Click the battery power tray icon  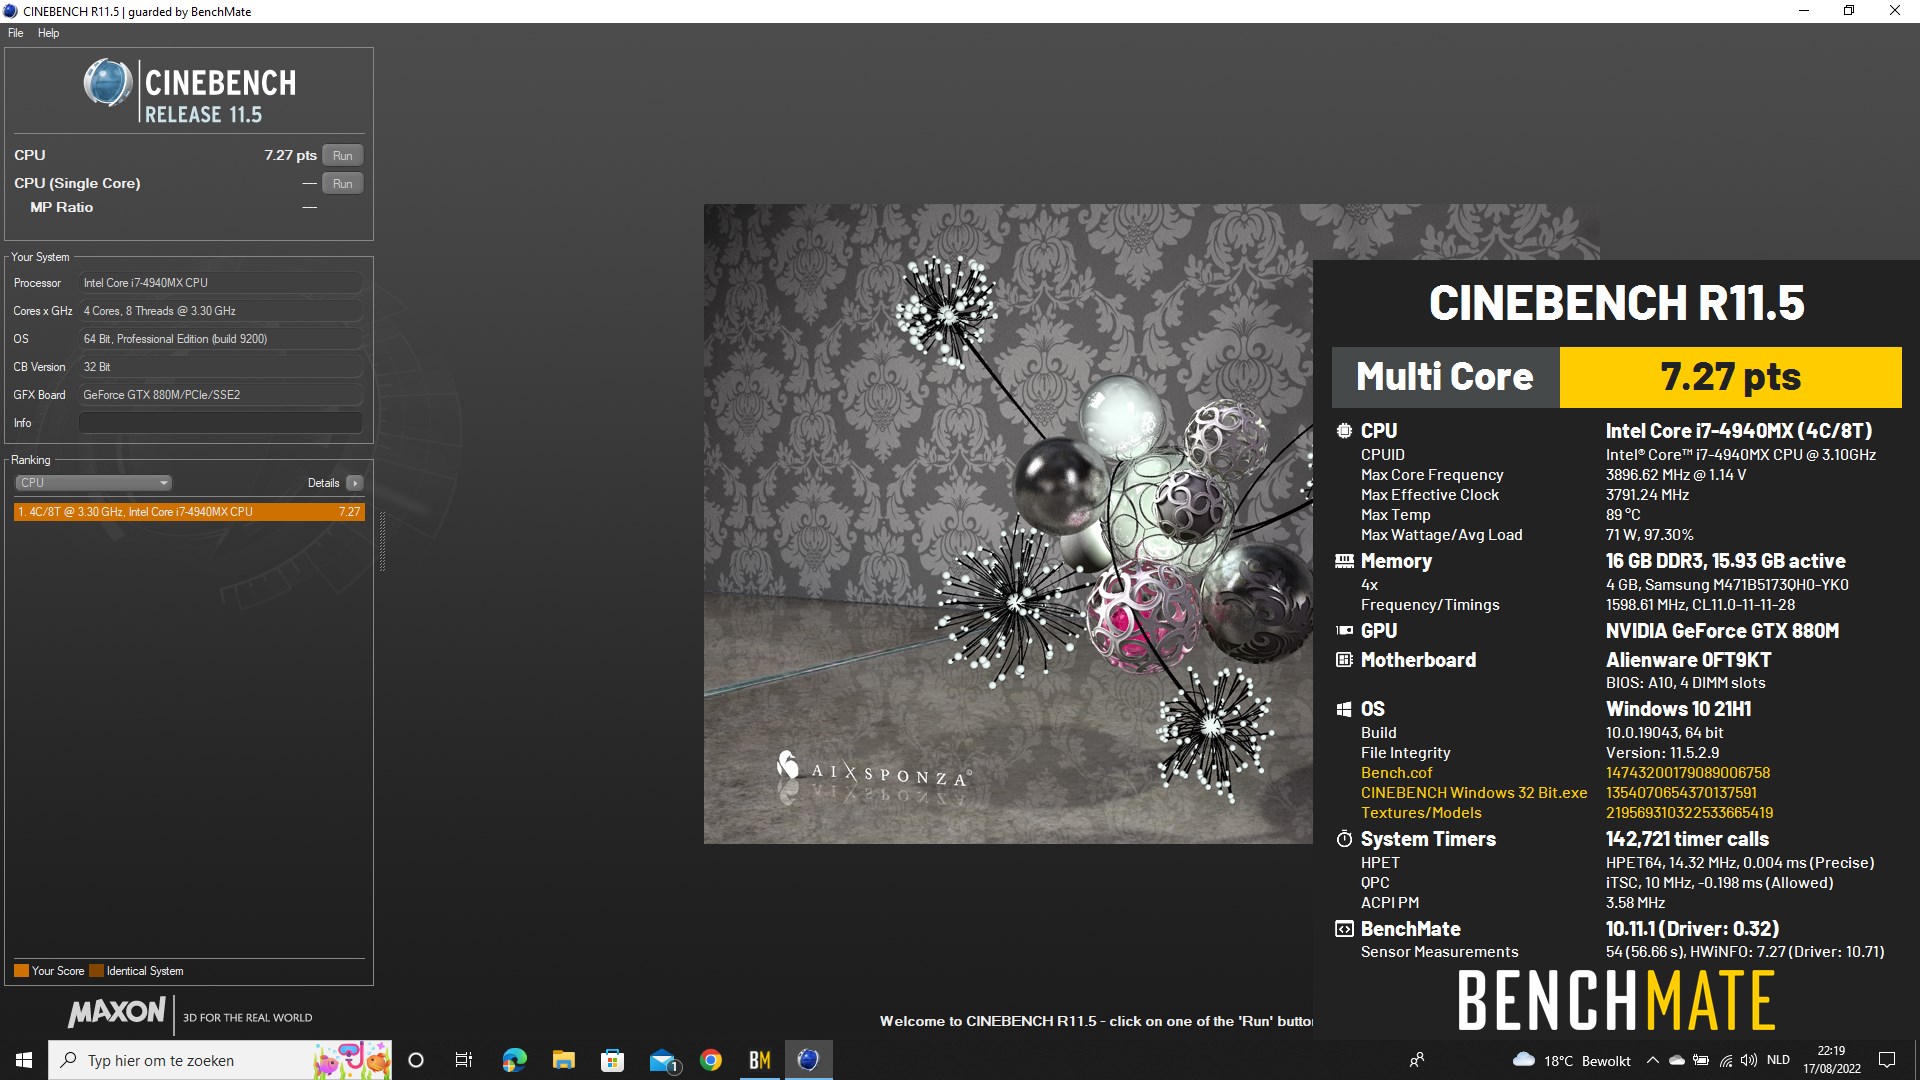(1701, 1060)
